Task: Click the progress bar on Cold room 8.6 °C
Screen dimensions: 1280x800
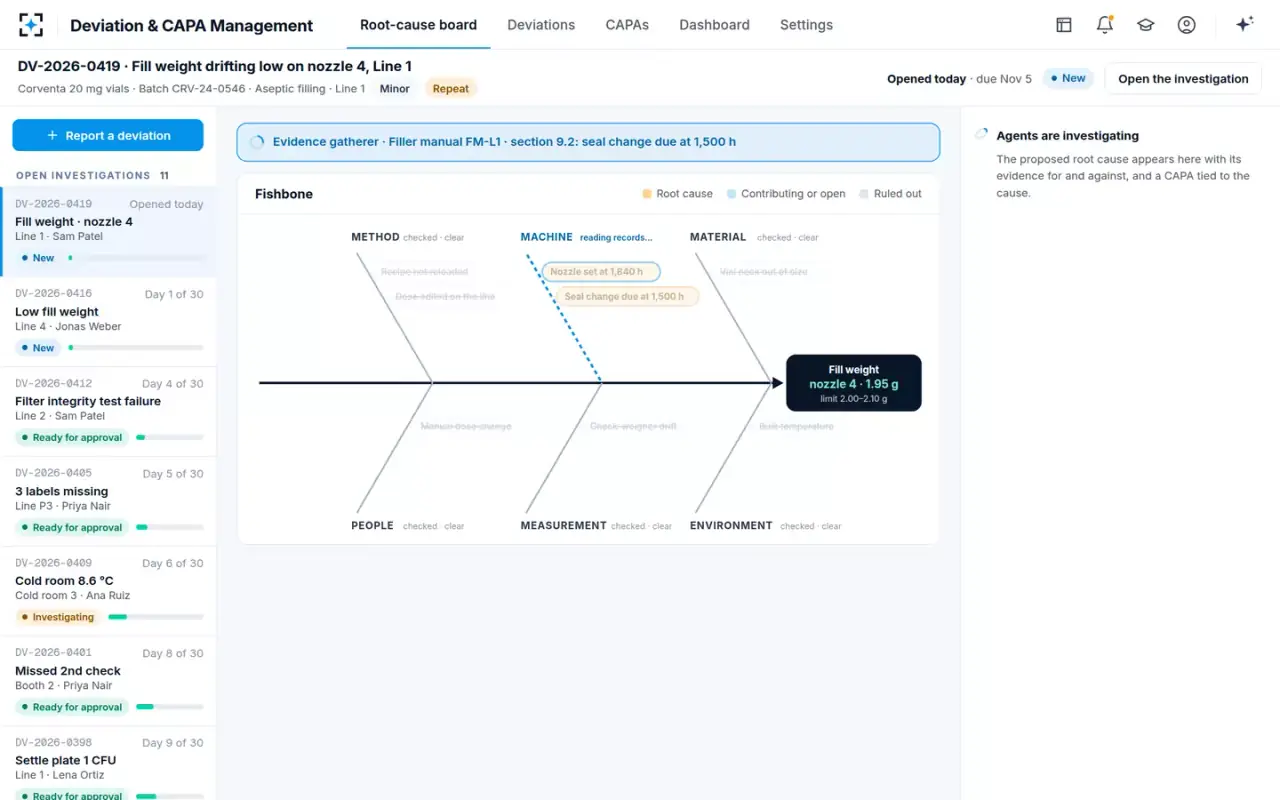Action: [156, 617]
